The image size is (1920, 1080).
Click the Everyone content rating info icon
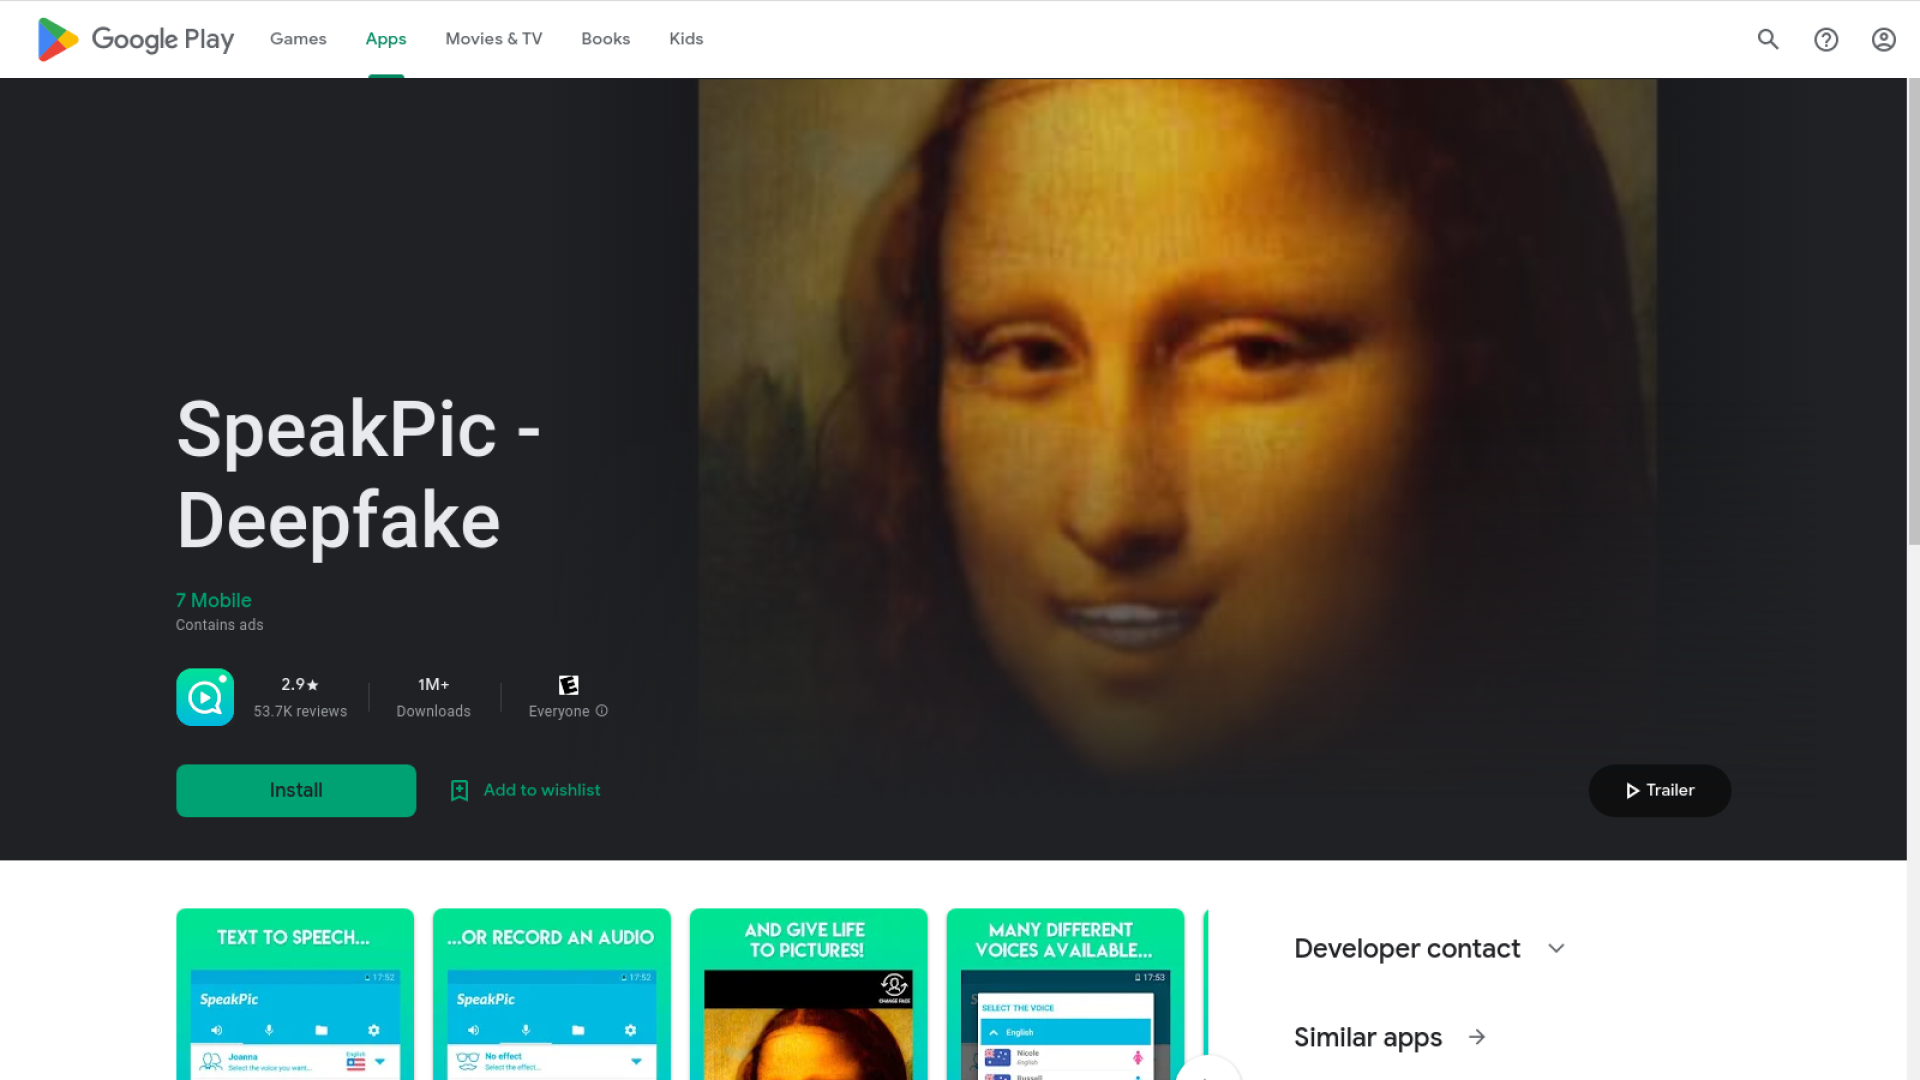click(x=602, y=711)
